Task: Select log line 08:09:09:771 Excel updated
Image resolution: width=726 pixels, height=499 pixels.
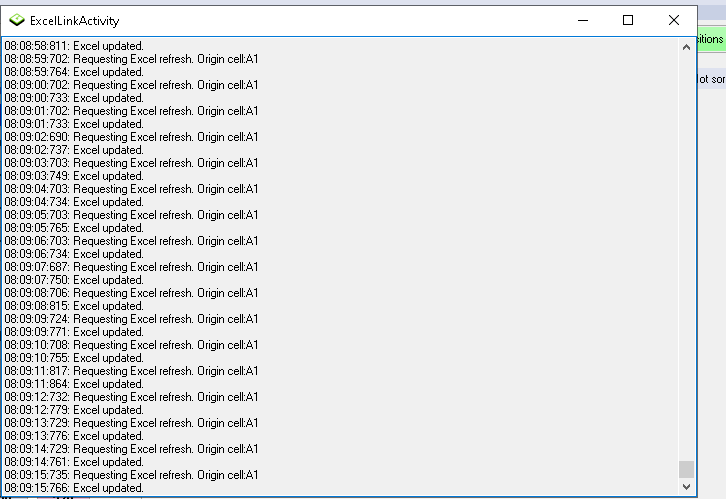Action: [x=74, y=331]
